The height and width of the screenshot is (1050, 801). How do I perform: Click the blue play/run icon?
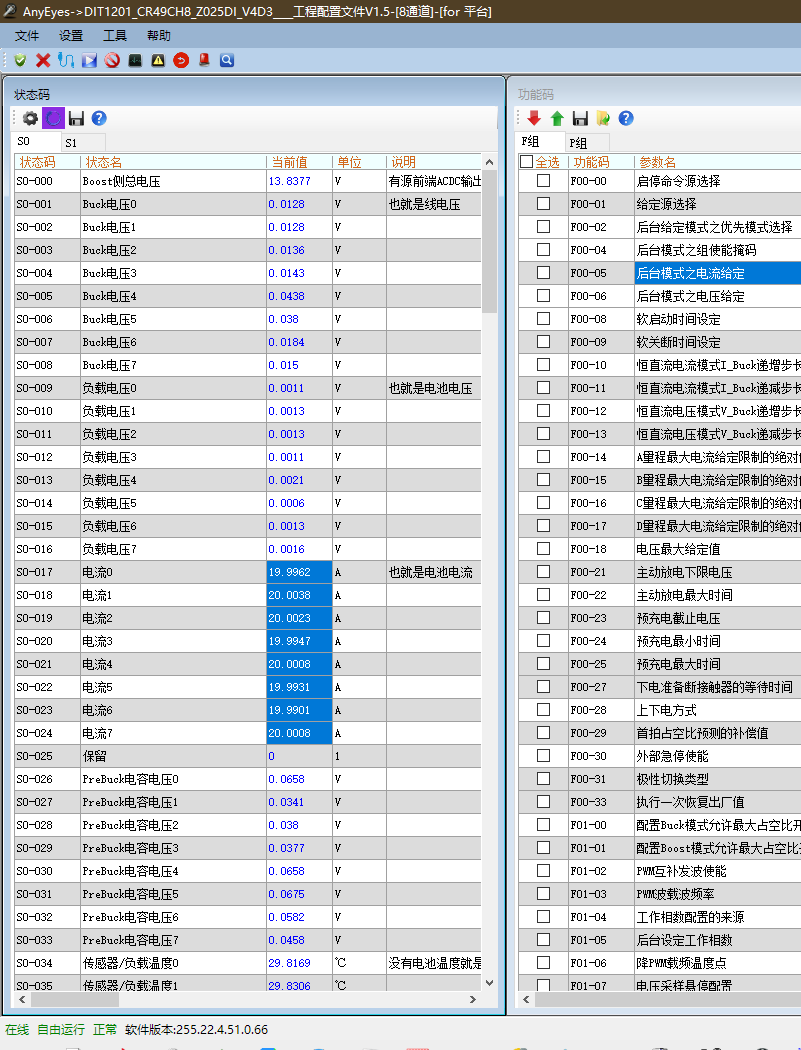89,60
